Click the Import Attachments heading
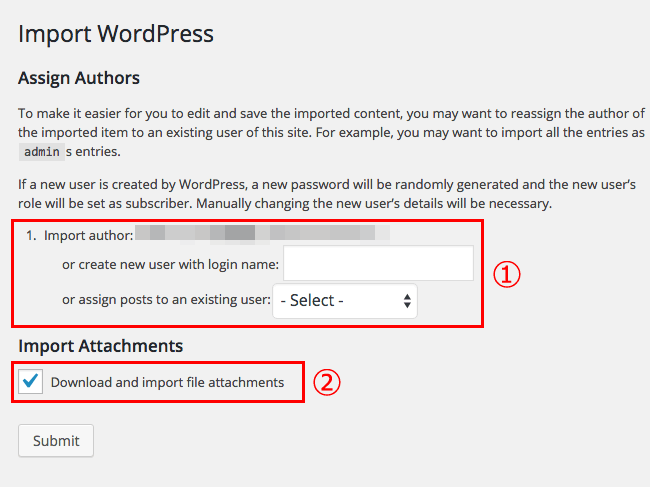The width and height of the screenshot is (650, 487). pyautogui.click(x=101, y=346)
